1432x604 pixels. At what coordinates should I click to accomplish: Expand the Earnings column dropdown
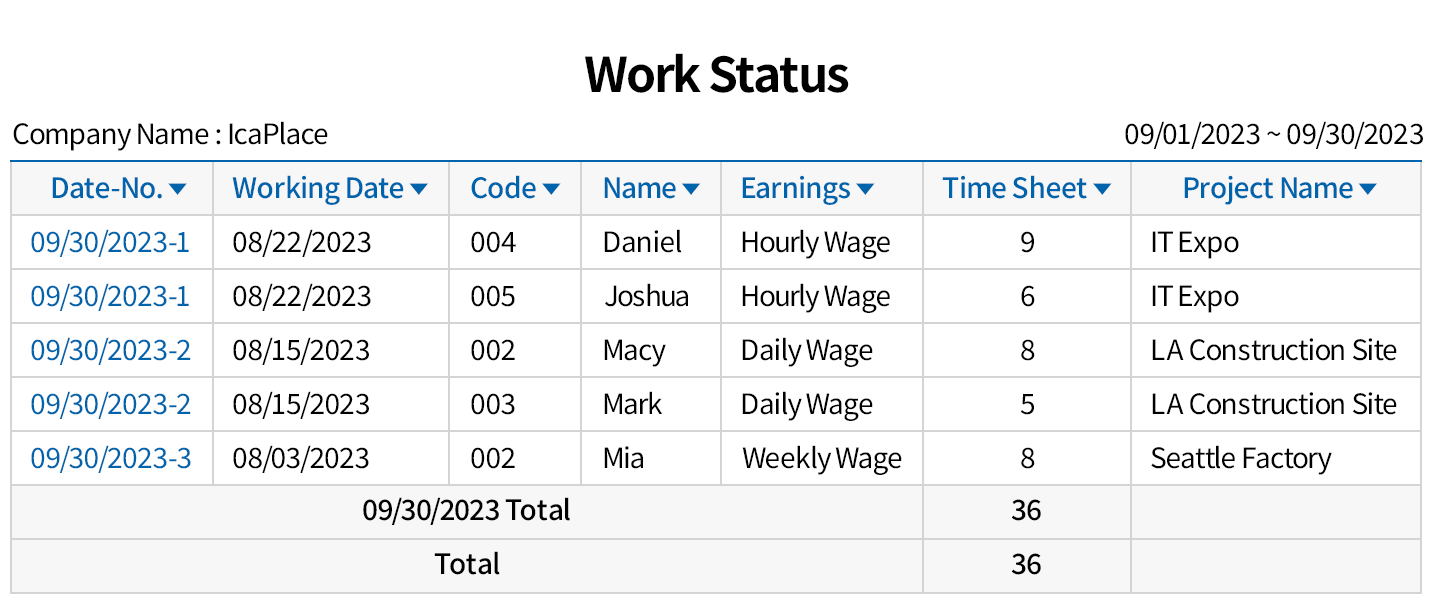pyautogui.click(x=866, y=189)
